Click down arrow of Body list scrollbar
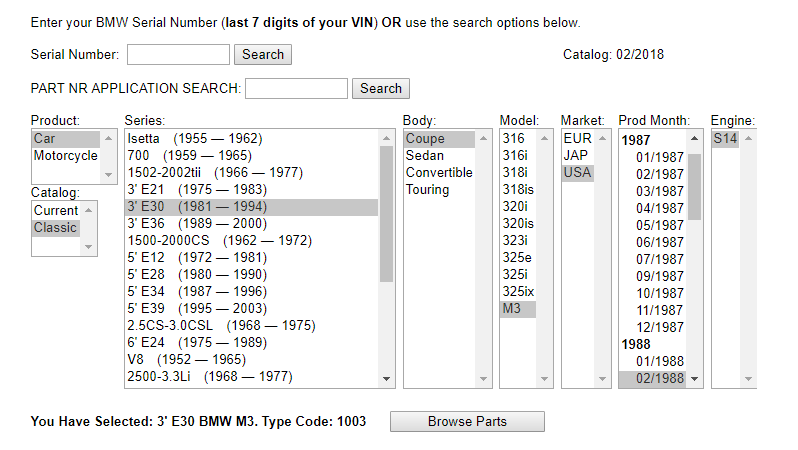This screenshot has height=450, width=798. coord(484,379)
